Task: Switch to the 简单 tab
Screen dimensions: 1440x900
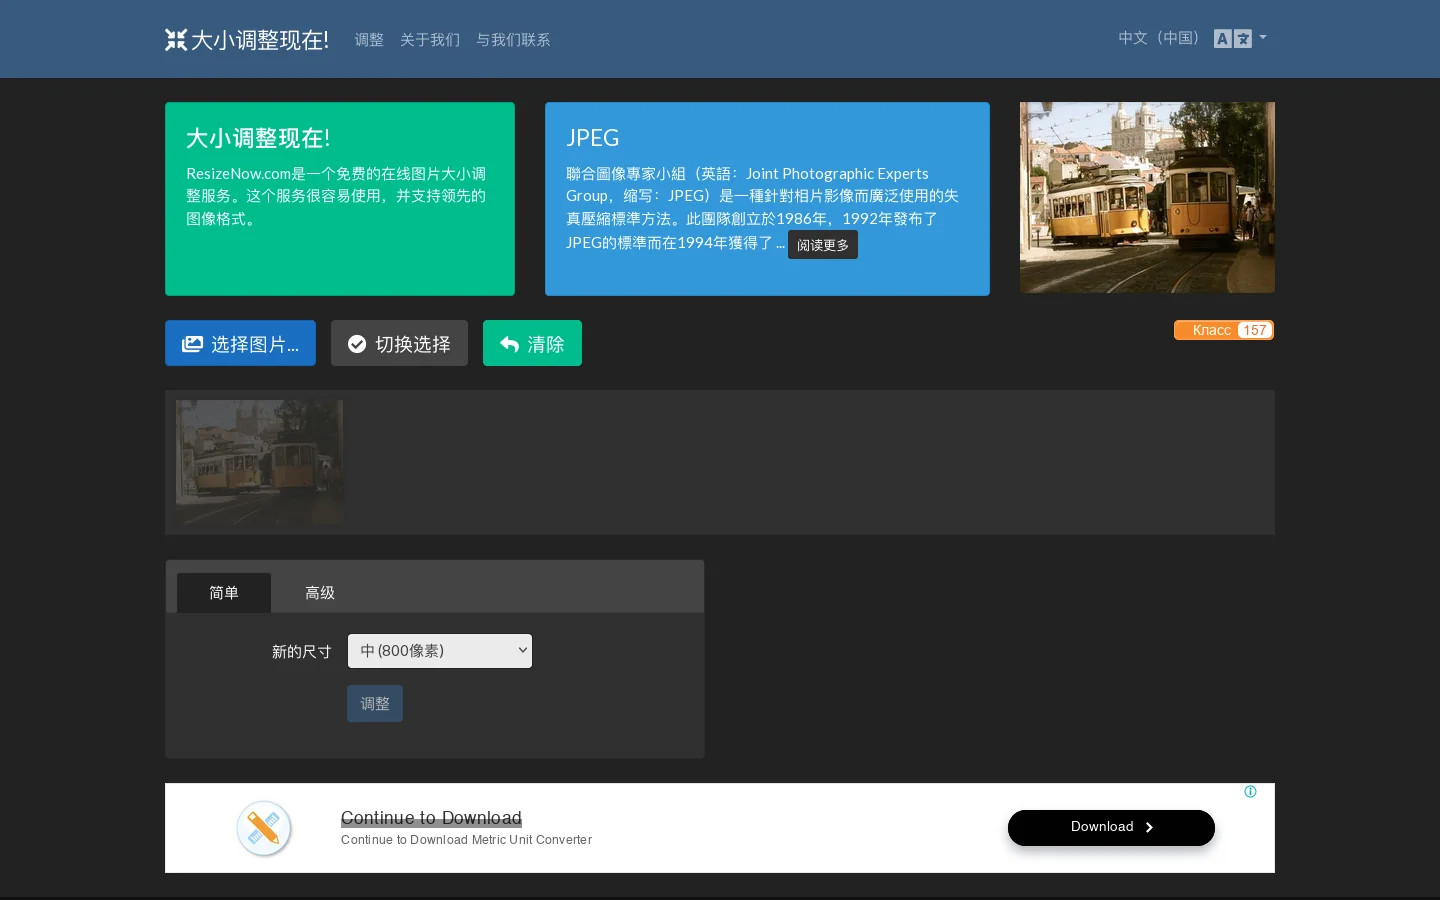Action: click(x=224, y=593)
